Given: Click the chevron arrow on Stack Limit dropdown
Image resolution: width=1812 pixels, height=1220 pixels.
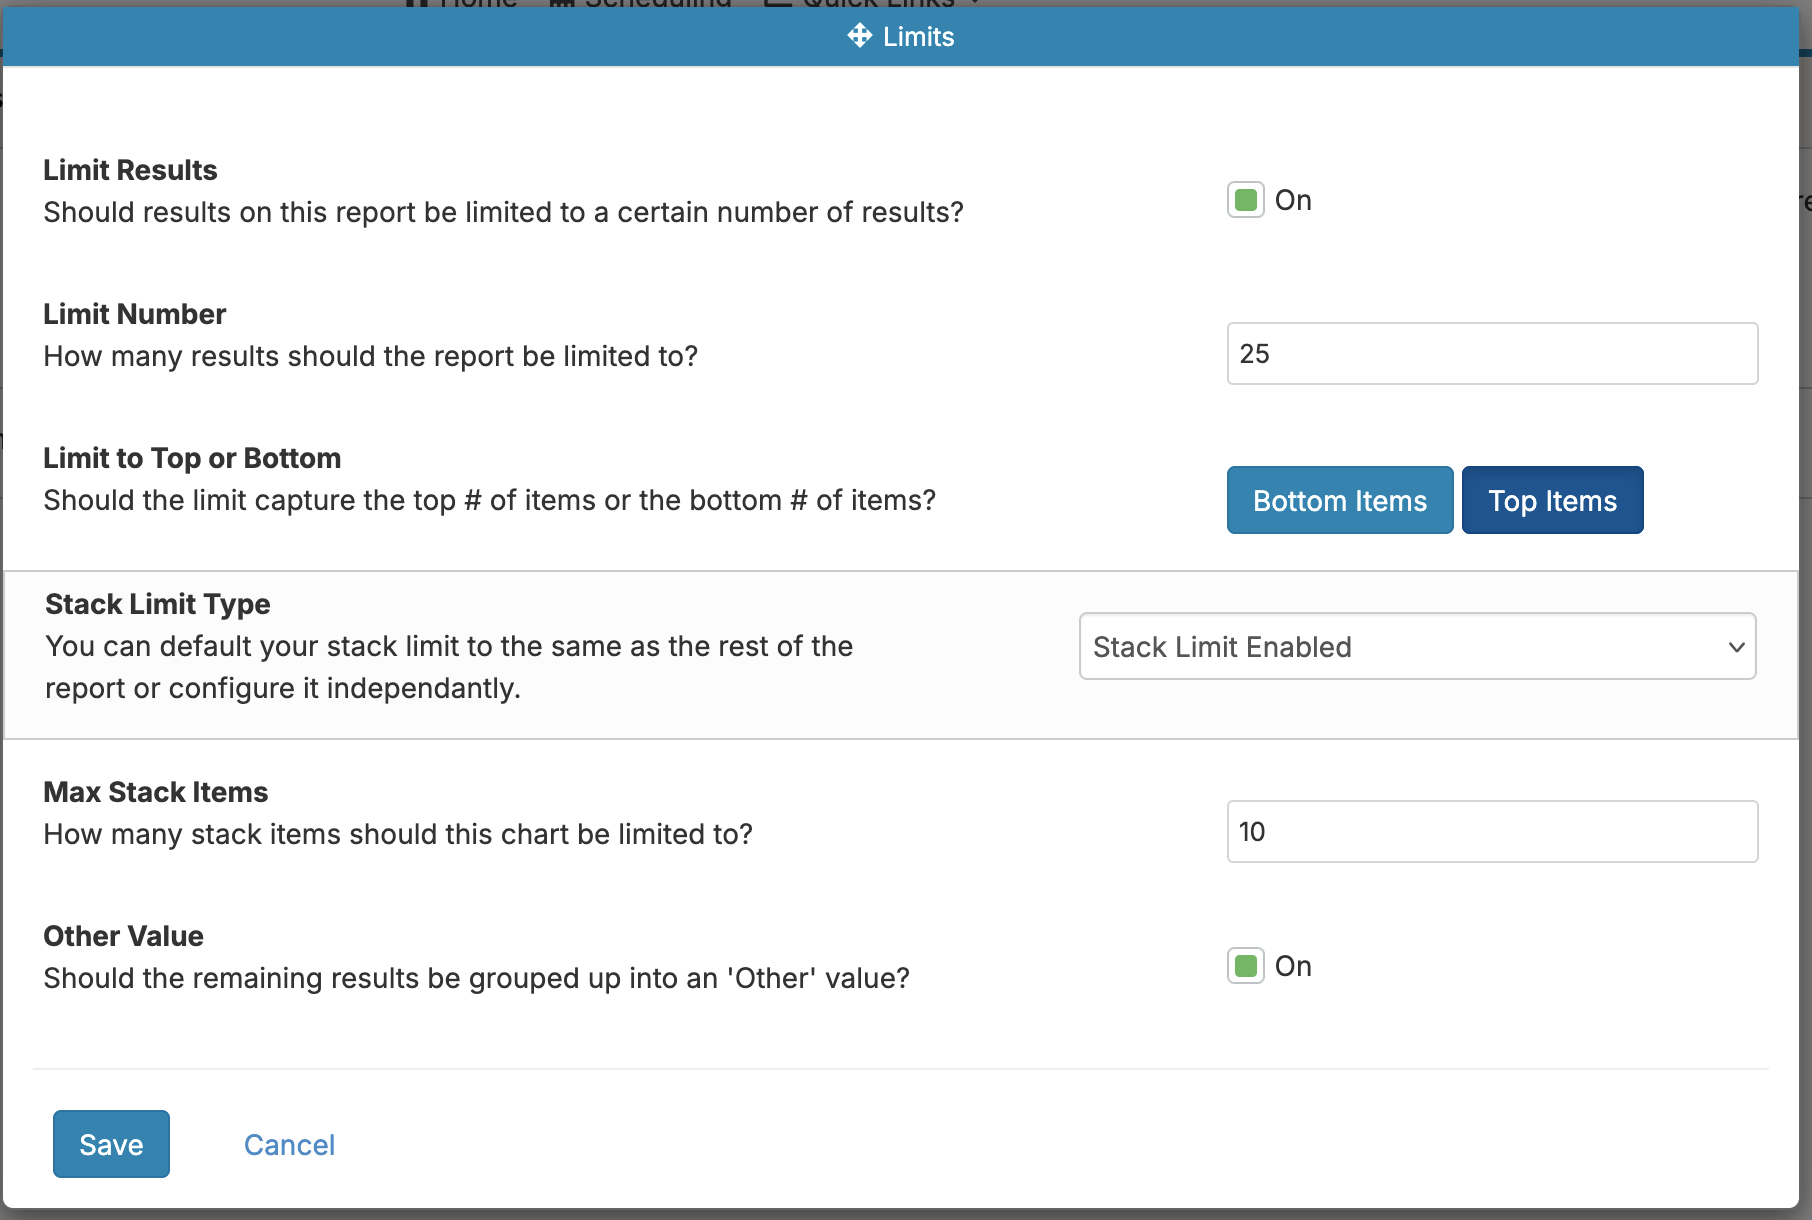Looking at the screenshot, I should click(x=1736, y=647).
